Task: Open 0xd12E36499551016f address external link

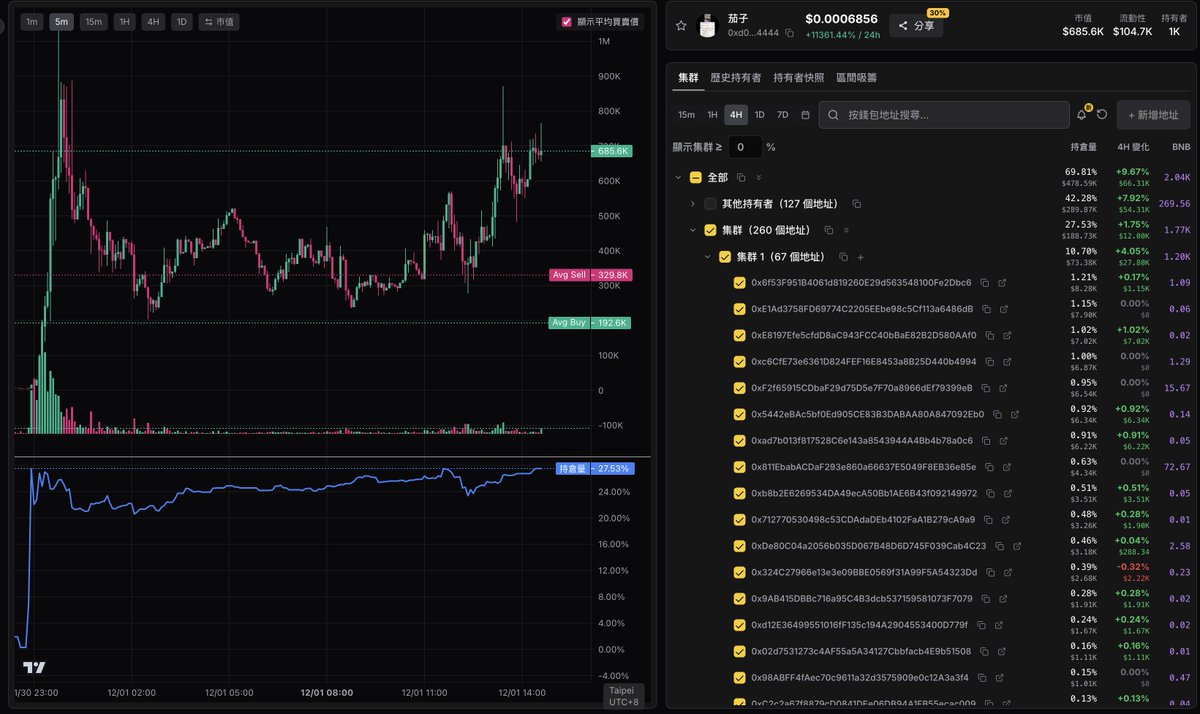Action: point(999,625)
